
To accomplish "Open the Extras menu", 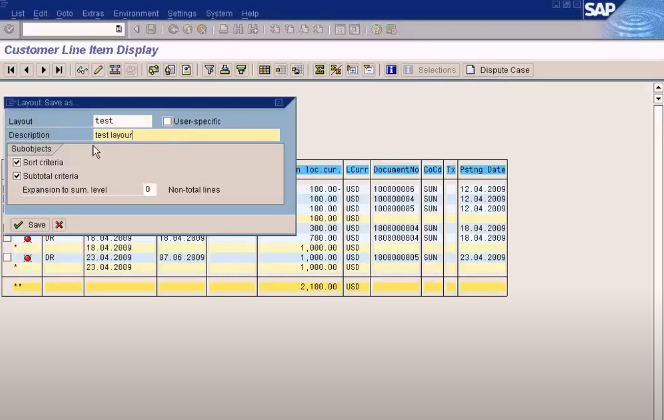I will pyautogui.click(x=93, y=14).
